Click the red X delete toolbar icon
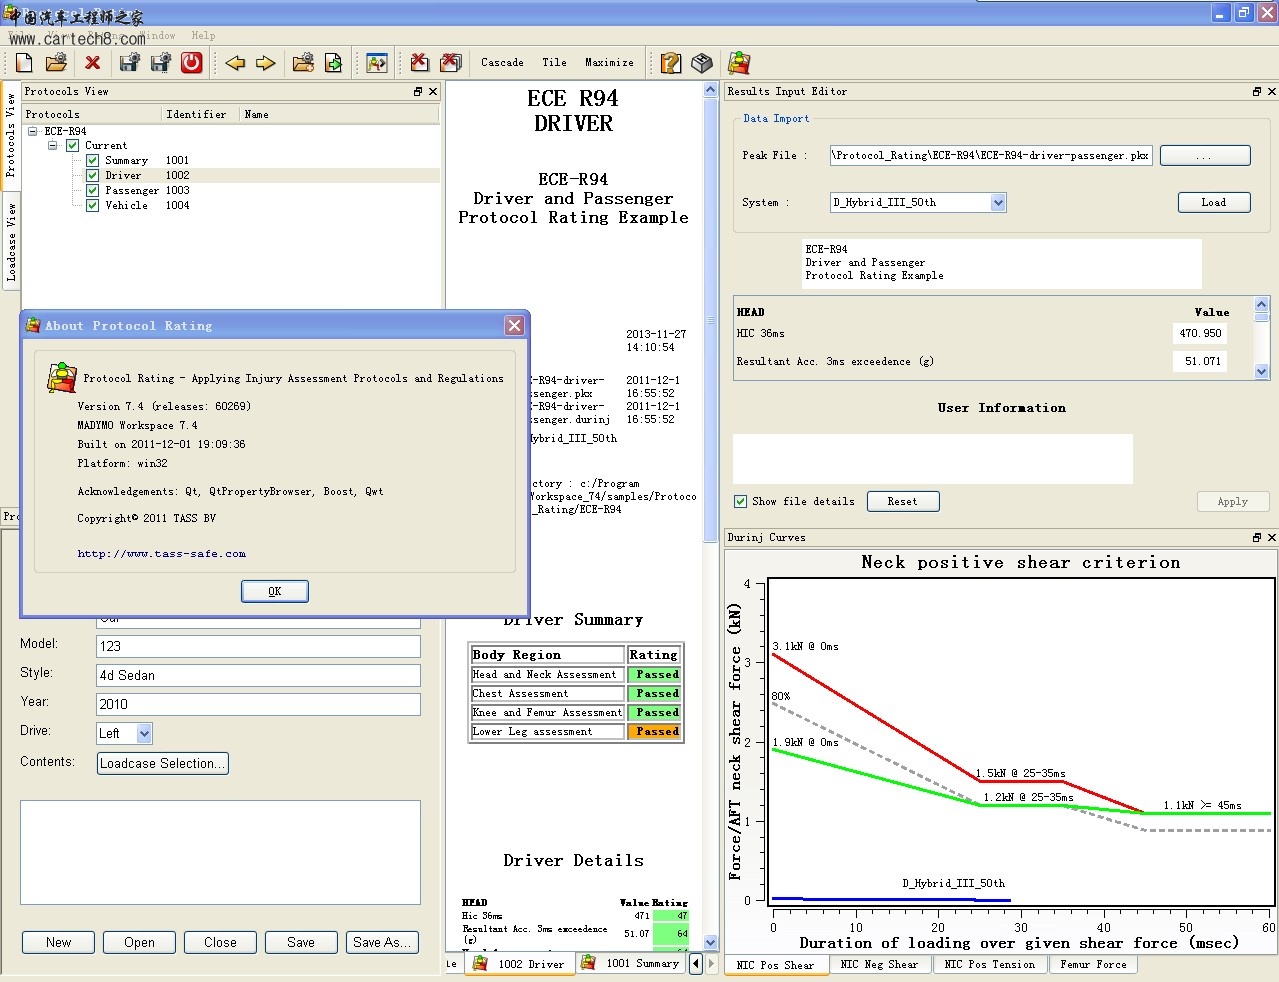This screenshot has height=982, width=1279. (93, 63)
